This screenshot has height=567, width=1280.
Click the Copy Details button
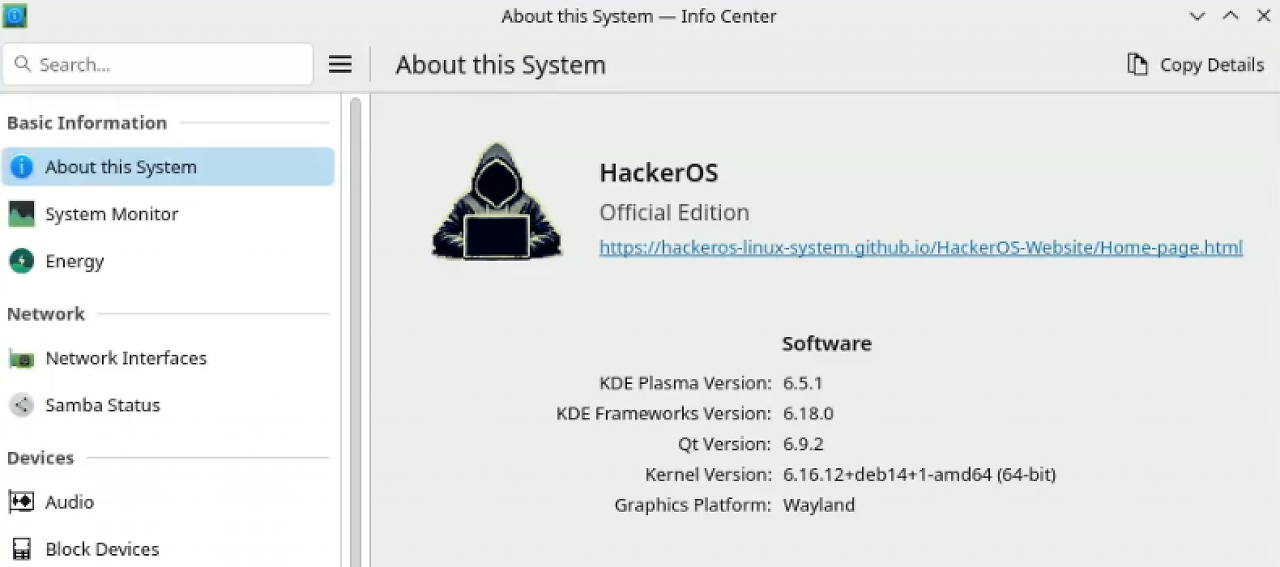click(1195, 65)
